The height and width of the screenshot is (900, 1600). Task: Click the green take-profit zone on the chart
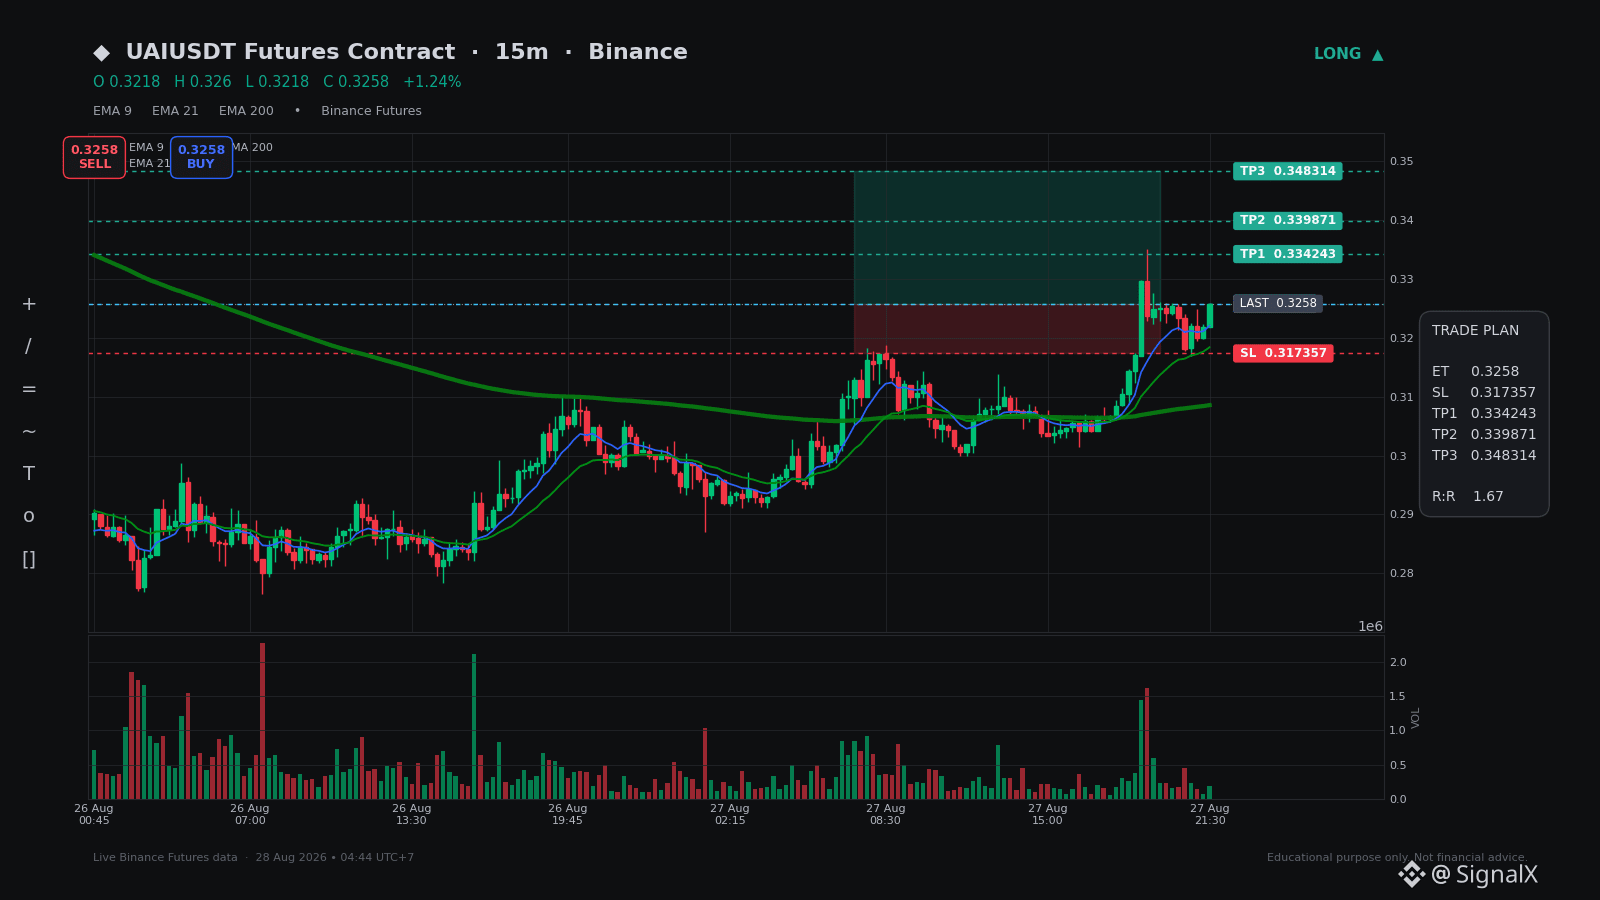coord(1007,237)
